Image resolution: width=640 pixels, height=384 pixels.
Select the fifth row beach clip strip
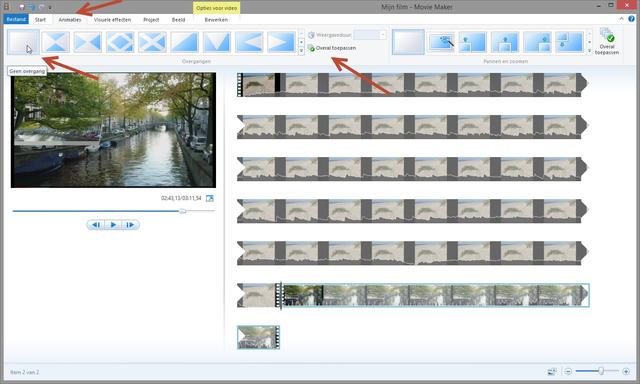(412, 253)
